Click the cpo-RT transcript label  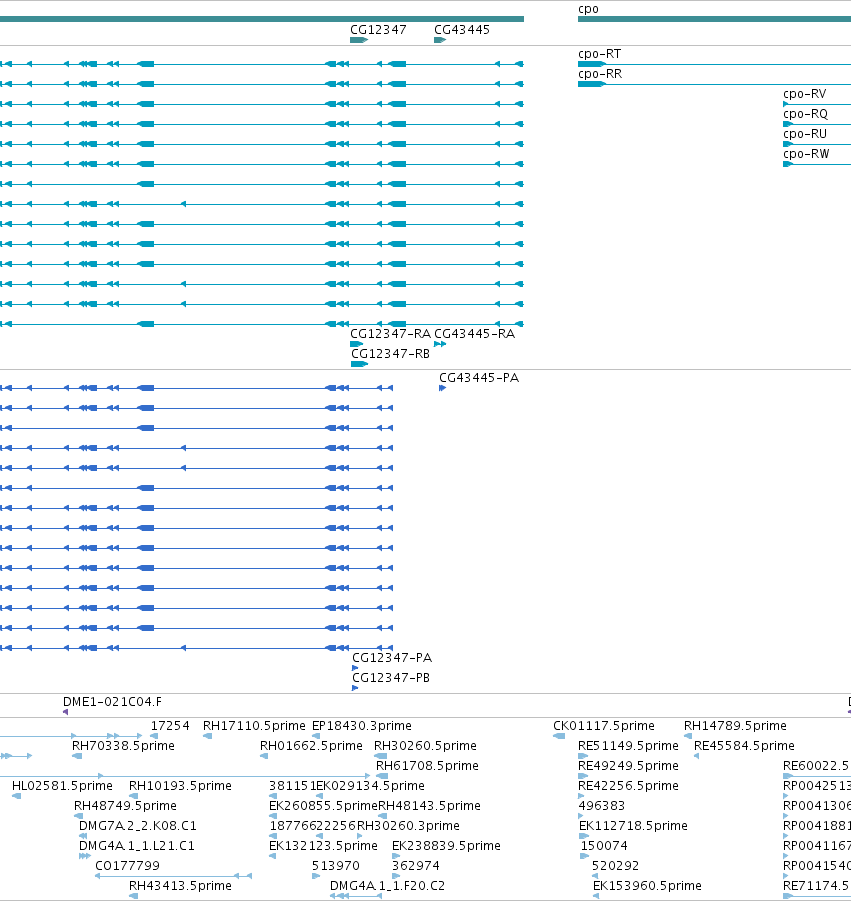coord(599,54)
